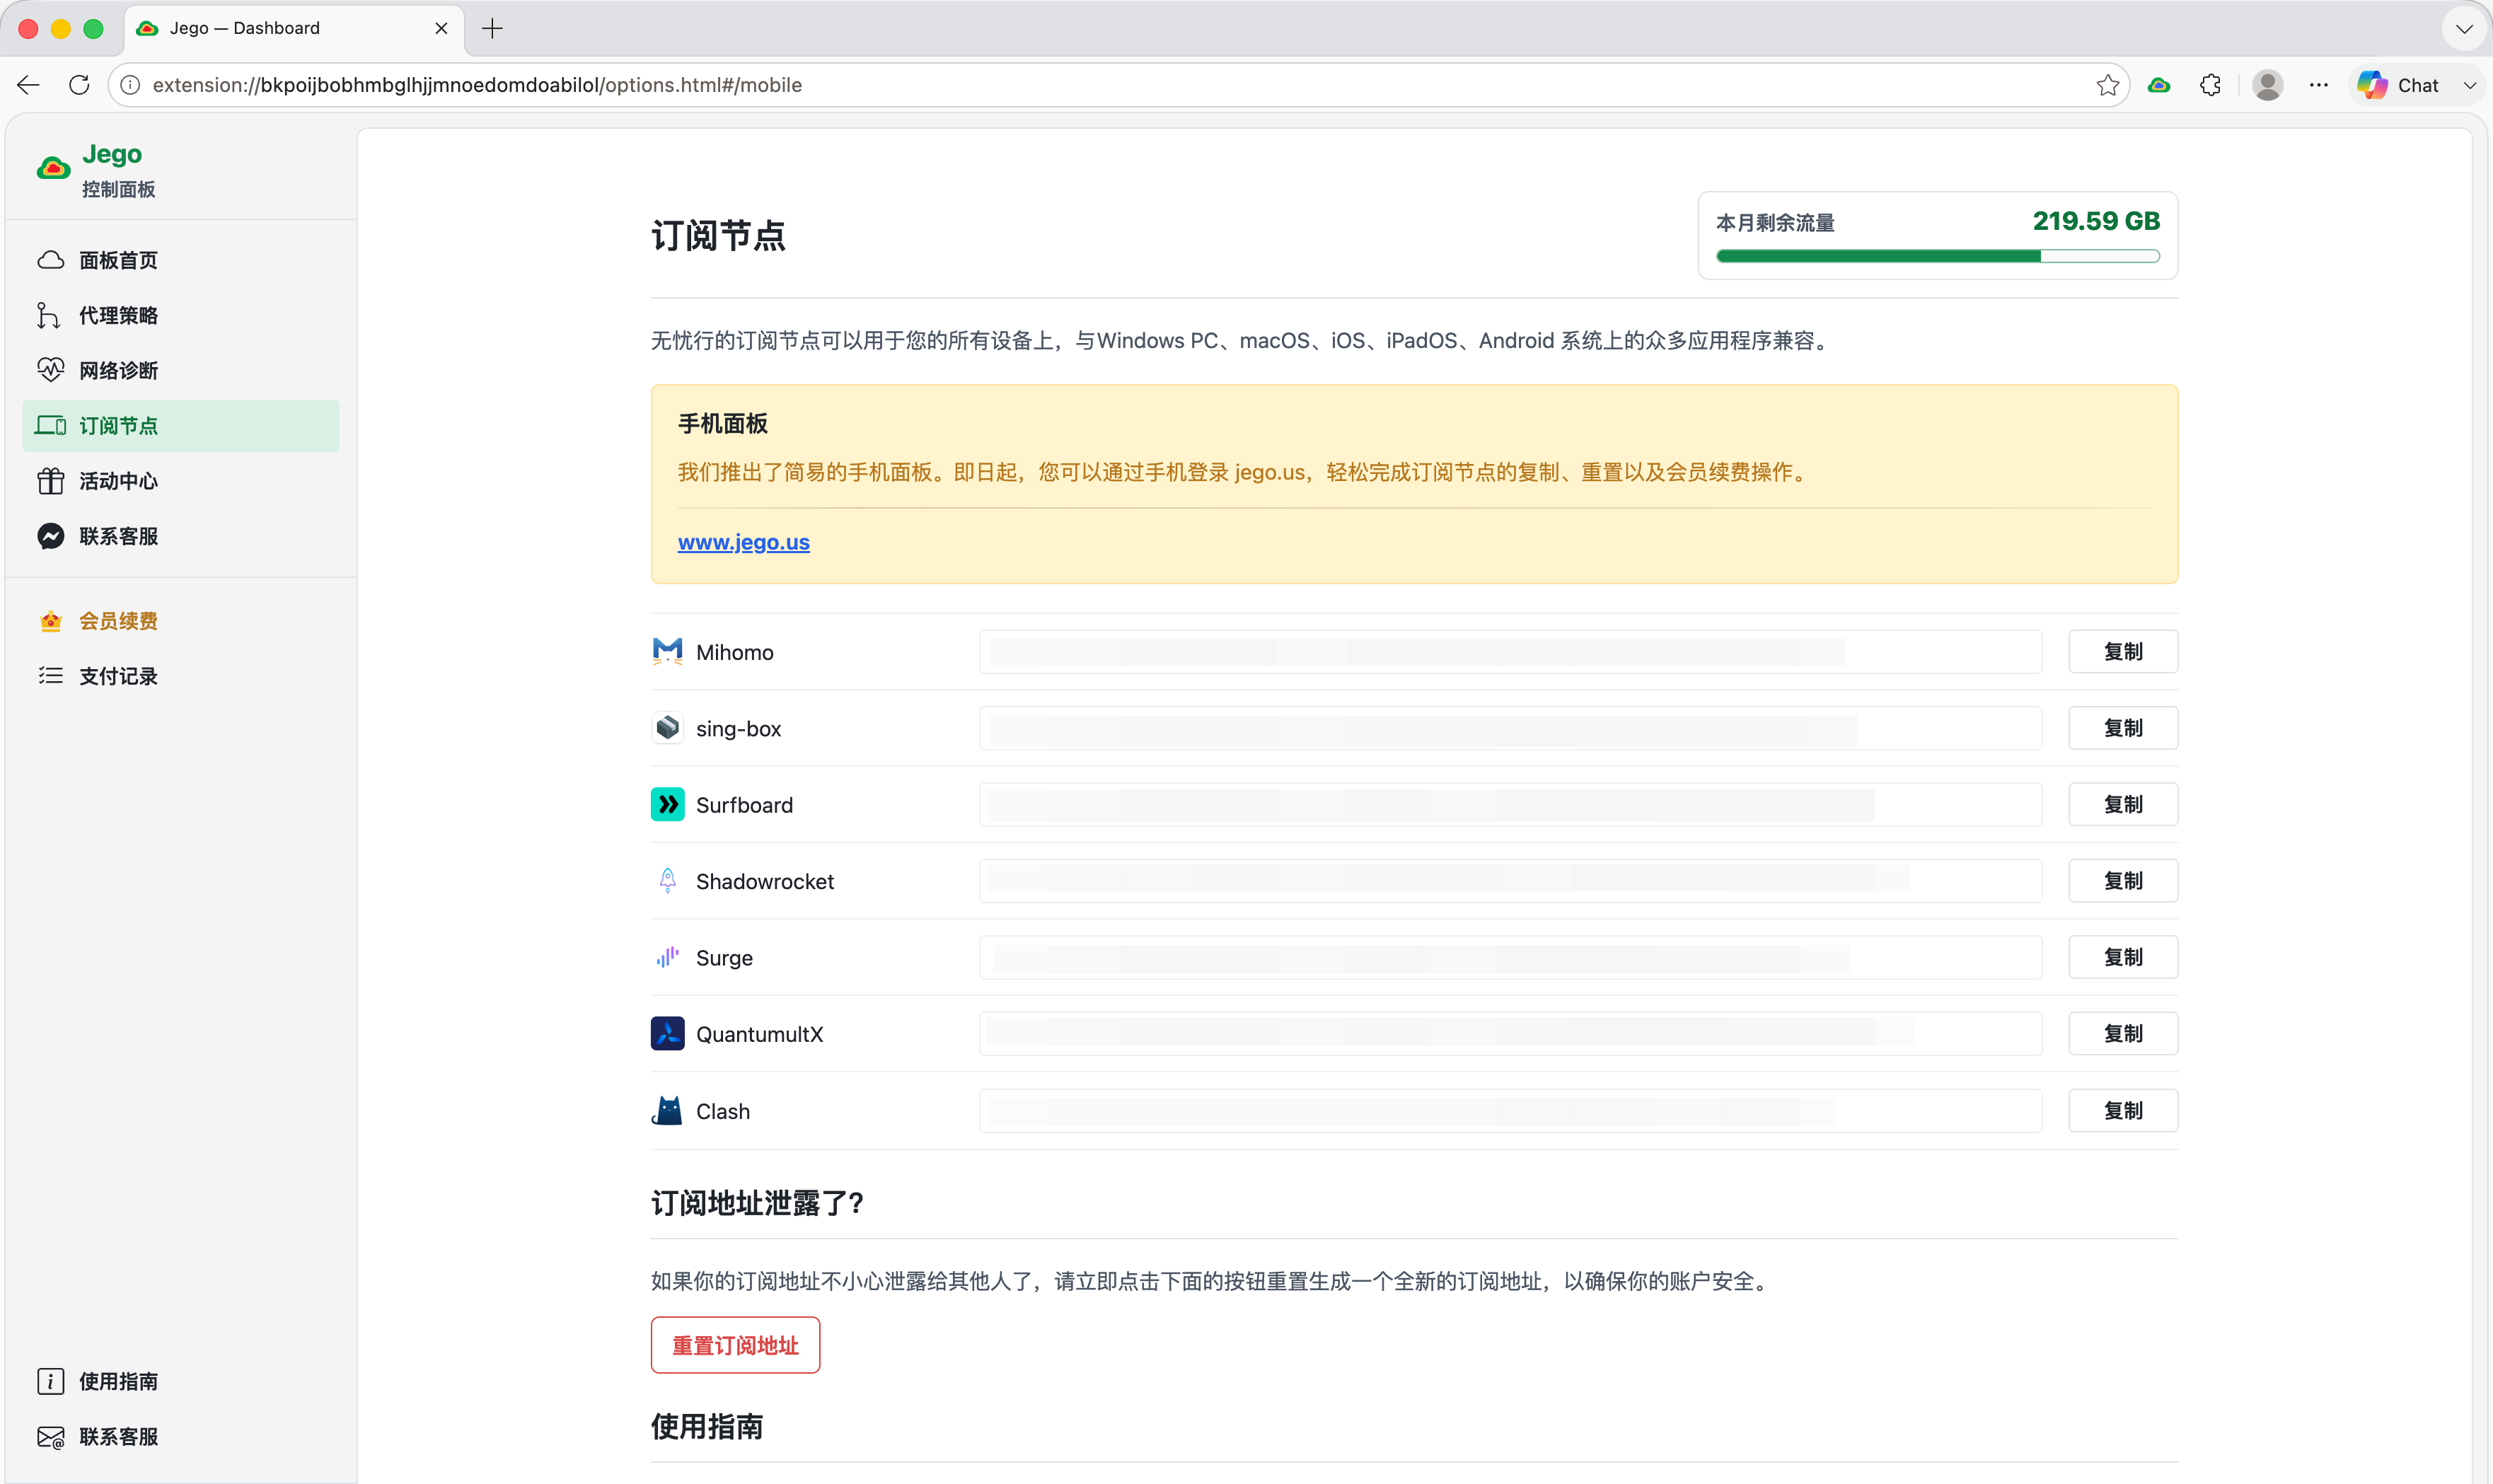This screenshot has width=2493, height=1484.
Task: Click the QuantumultX app icon
Action: pyautogui.click(x=667, y=1033)
